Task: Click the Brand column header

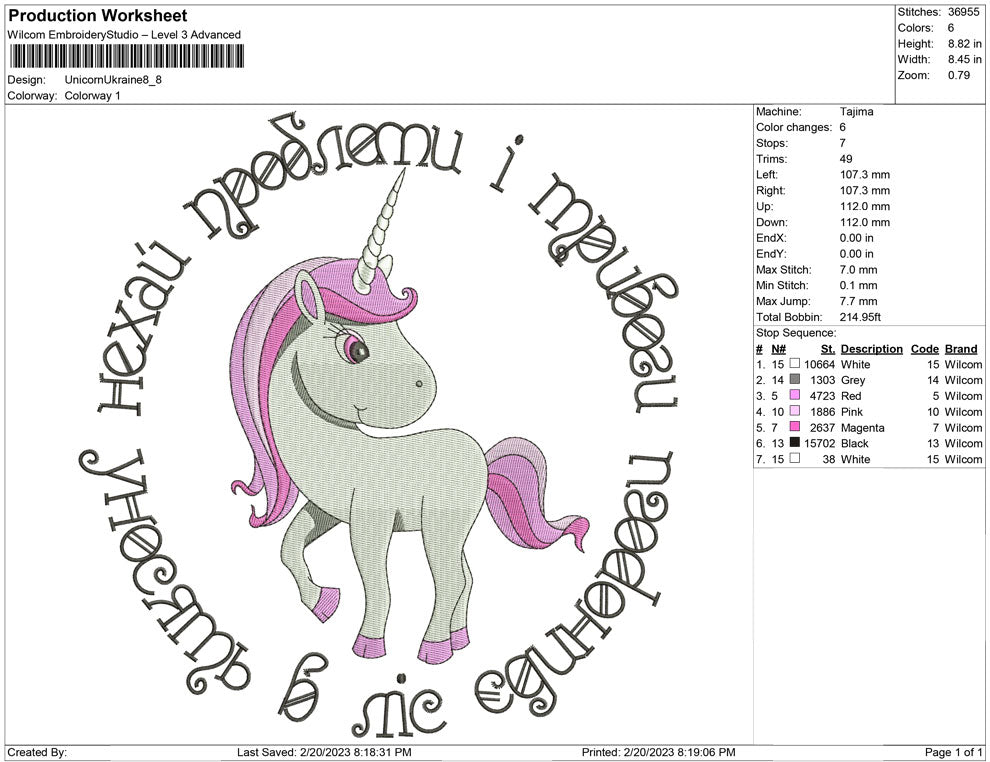Action: tap(959, 349)
